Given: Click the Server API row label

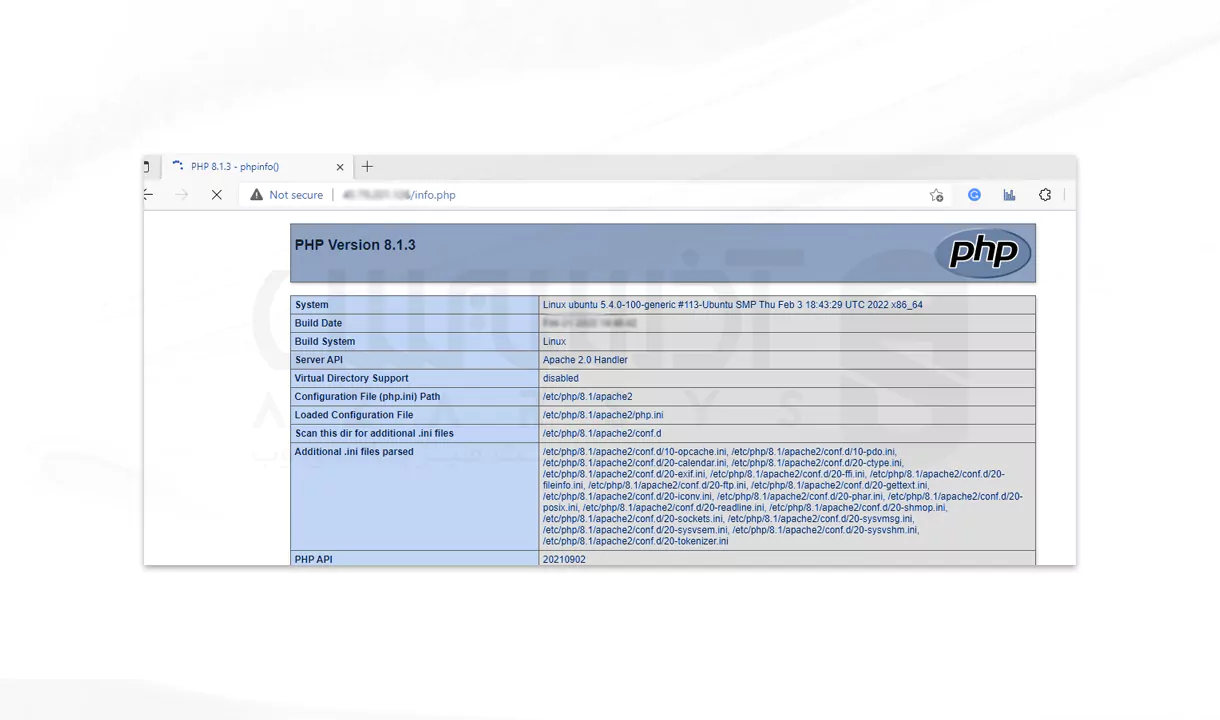Looking at the screenshot, I should coord(318,360).
